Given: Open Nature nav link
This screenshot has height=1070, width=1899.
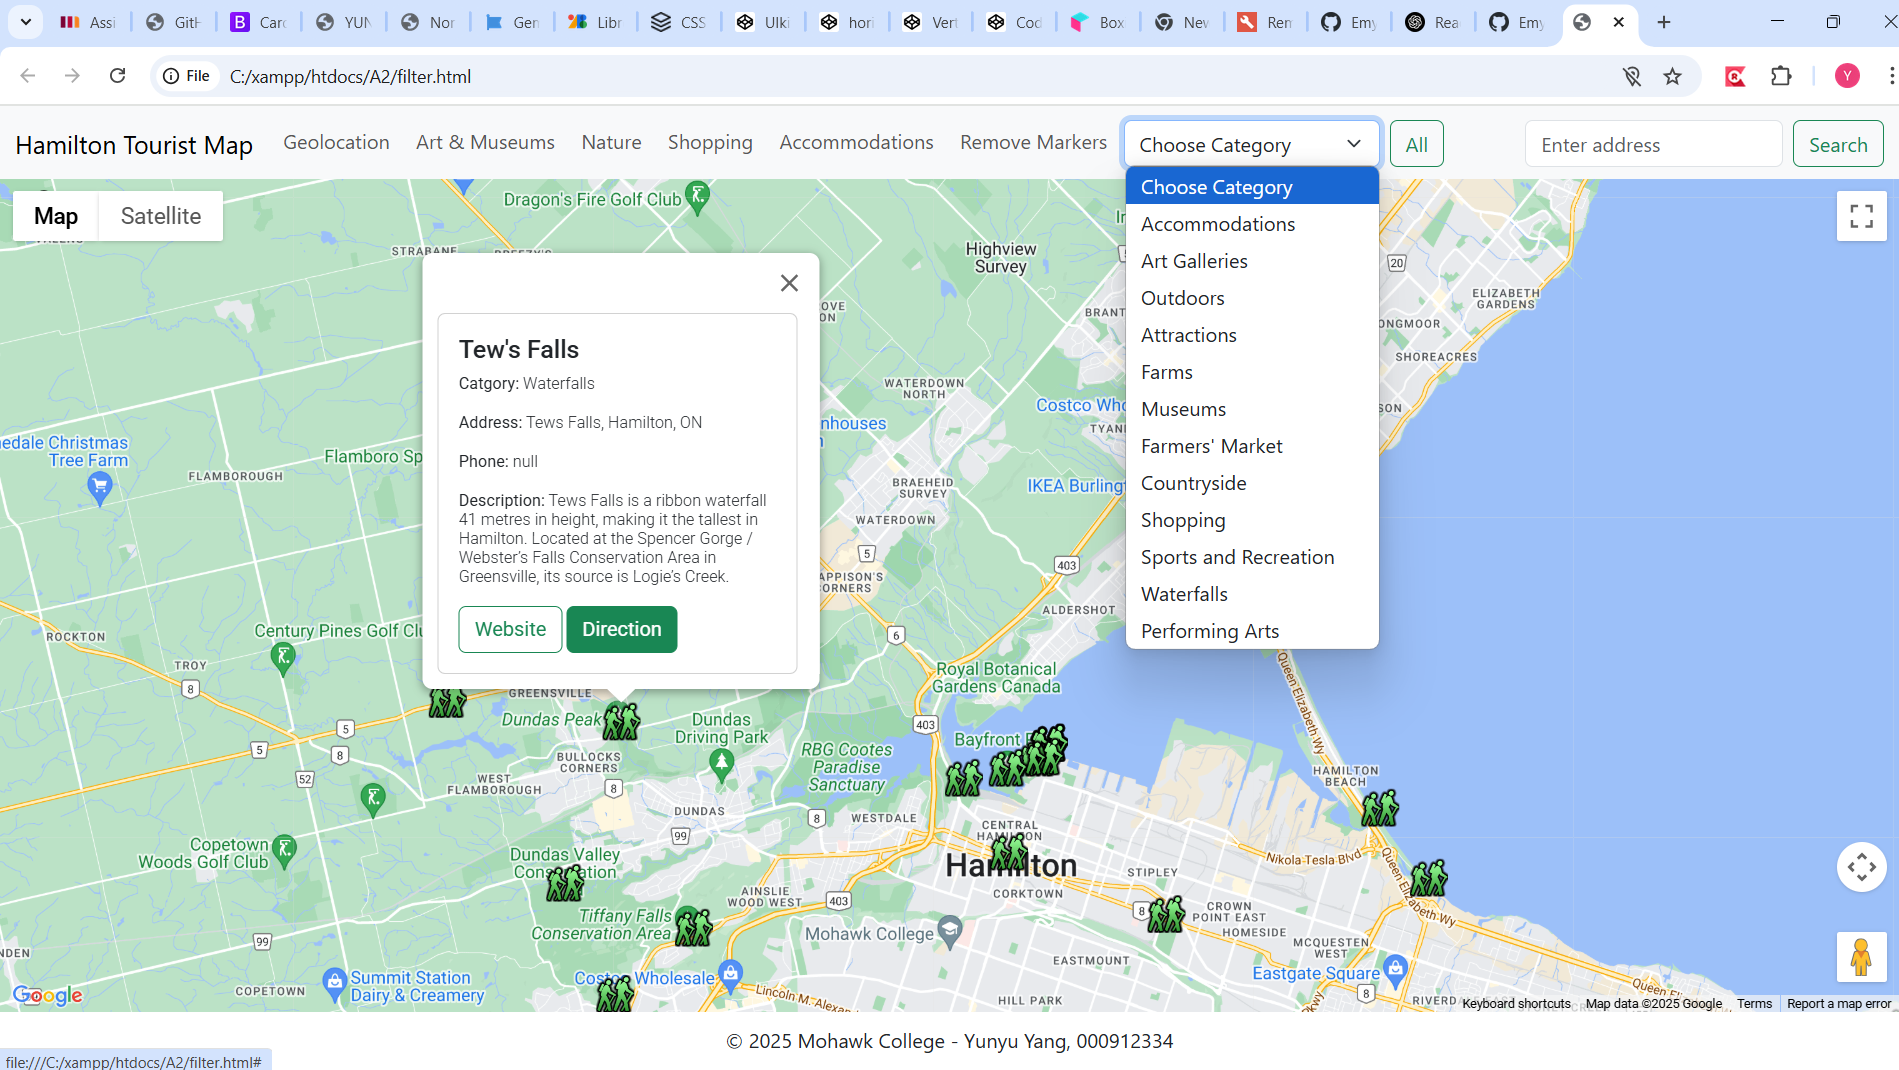Looking at the screenshot, I should tap(611, 142).
